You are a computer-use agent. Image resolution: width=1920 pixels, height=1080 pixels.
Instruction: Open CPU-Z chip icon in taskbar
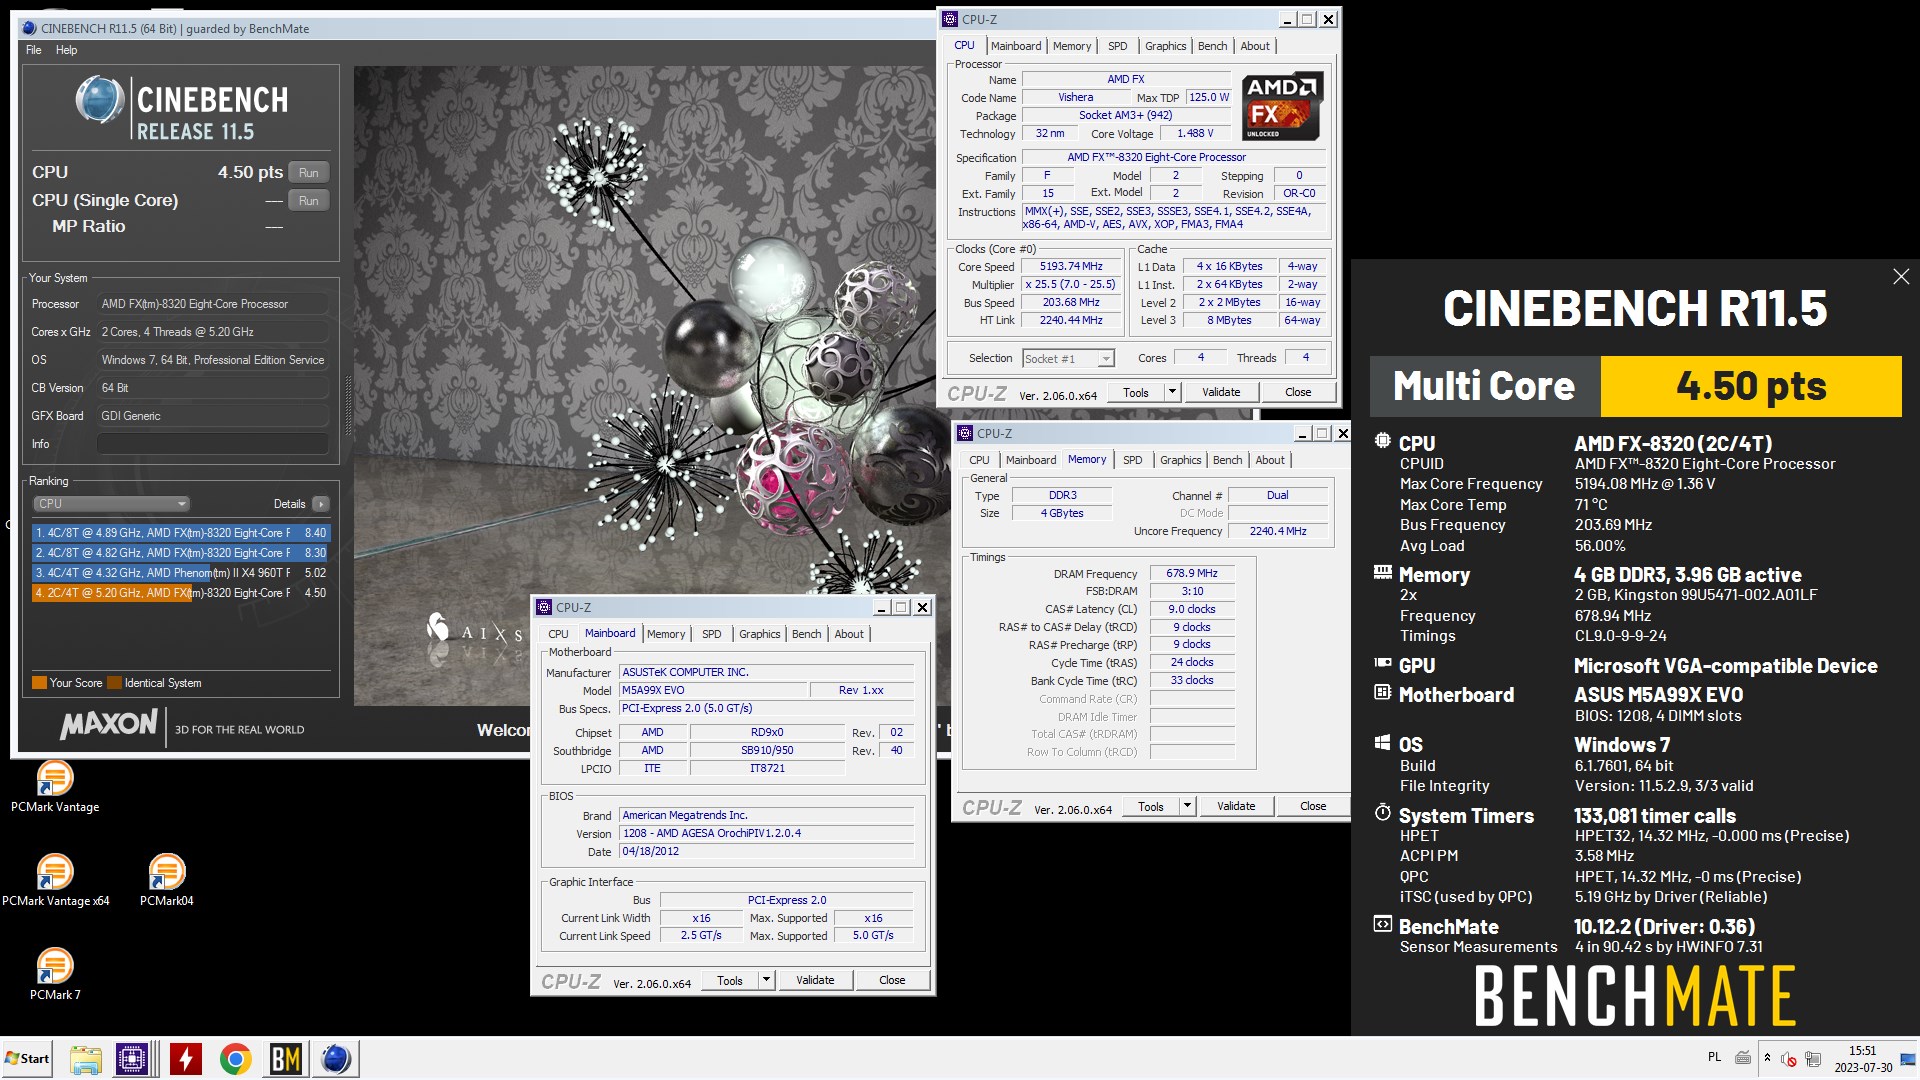coord(132,1059)
